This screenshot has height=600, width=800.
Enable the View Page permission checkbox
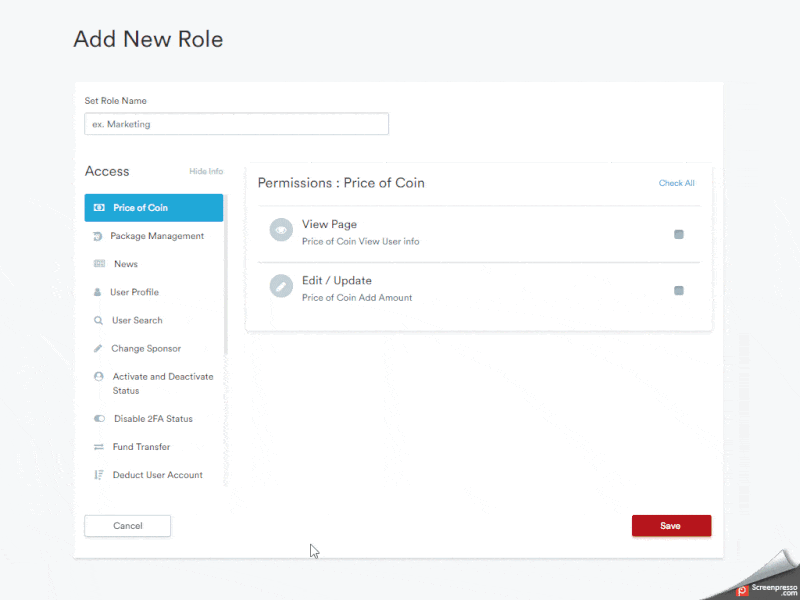(679, 234)
